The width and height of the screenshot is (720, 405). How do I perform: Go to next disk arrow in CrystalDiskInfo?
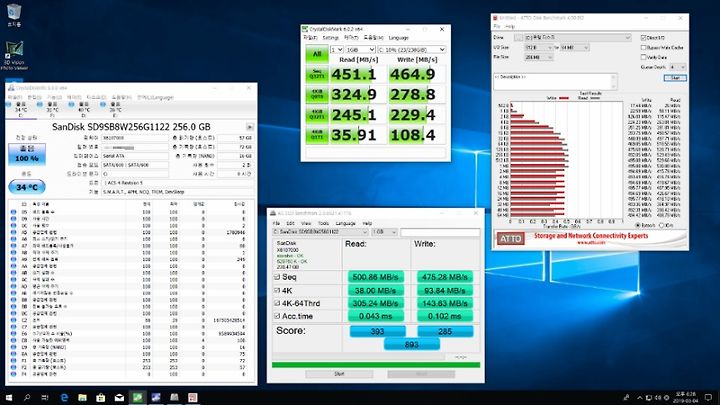[250, 127]
